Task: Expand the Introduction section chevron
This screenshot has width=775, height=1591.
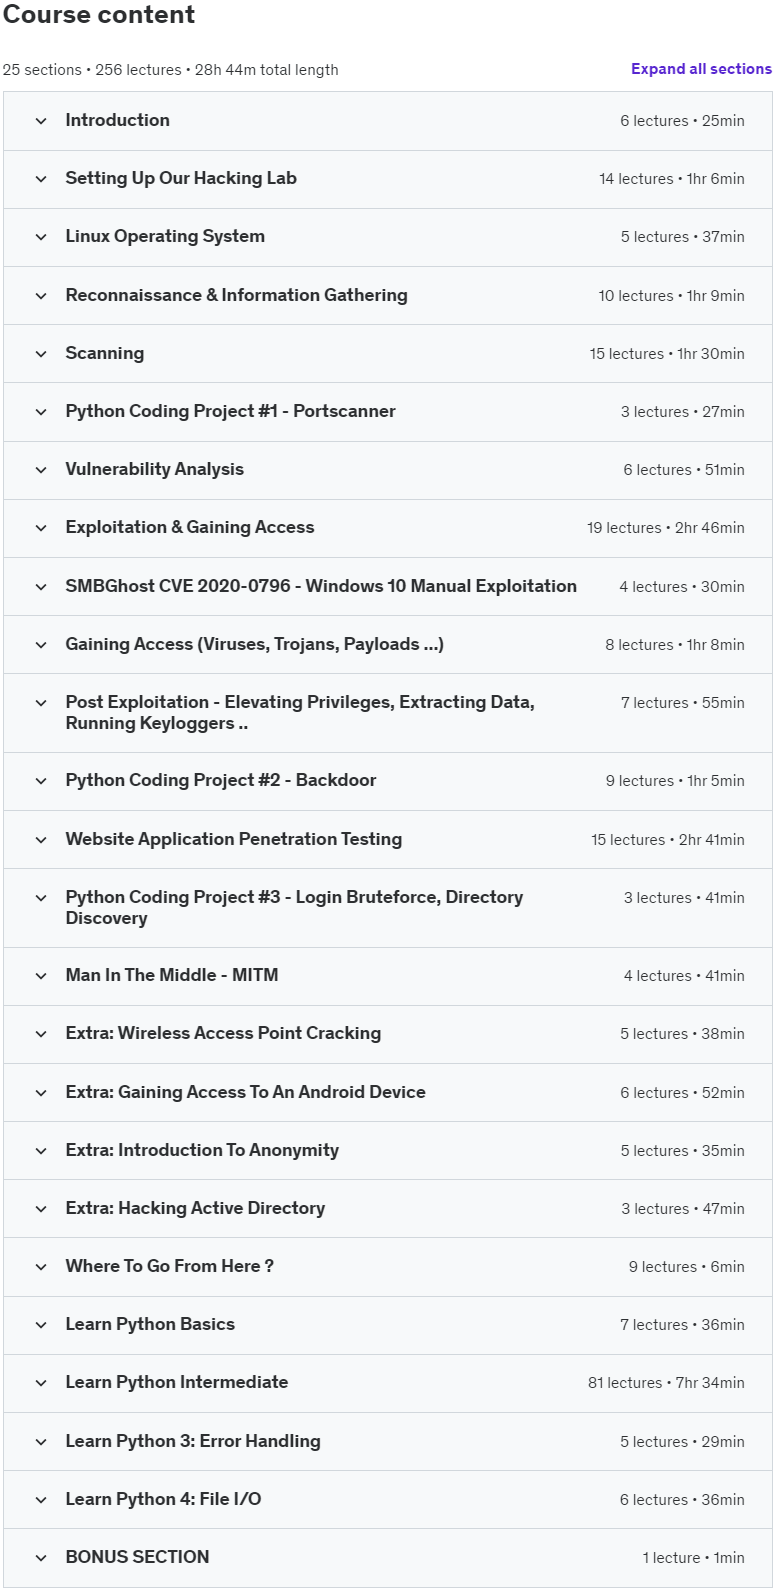Action: tap(41, 121)
